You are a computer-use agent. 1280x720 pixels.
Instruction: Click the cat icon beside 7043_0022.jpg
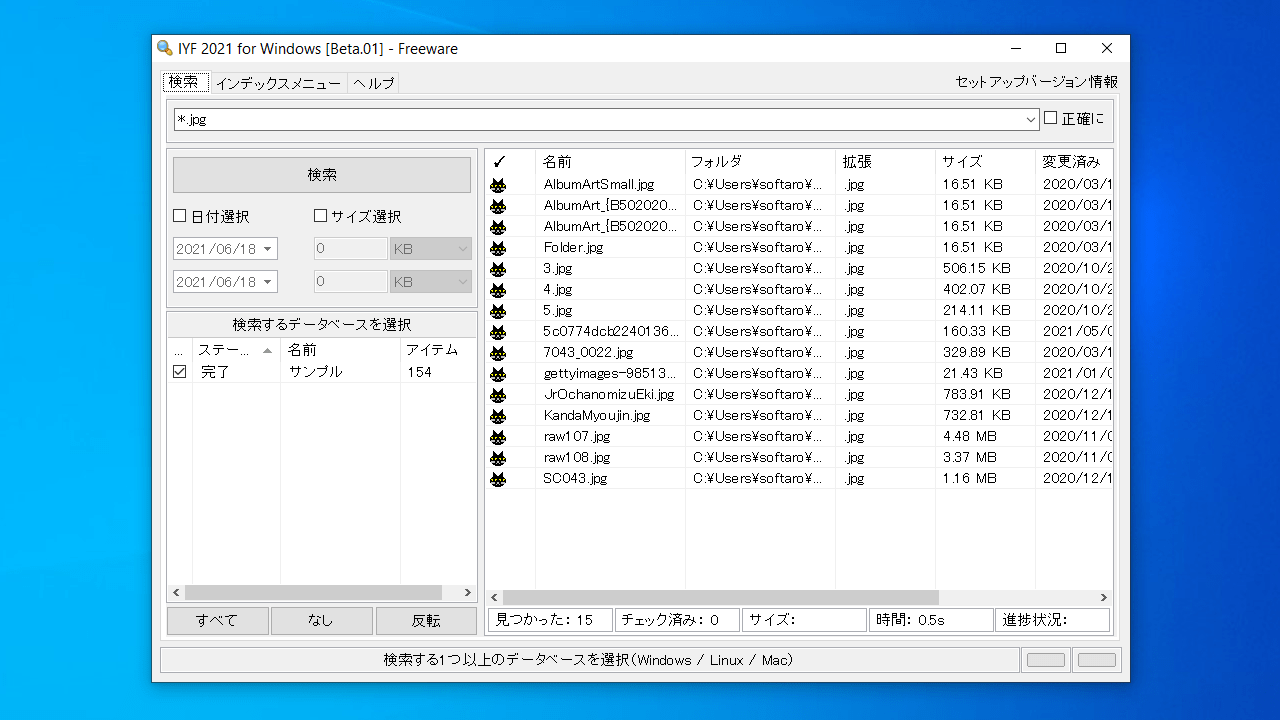497,352
